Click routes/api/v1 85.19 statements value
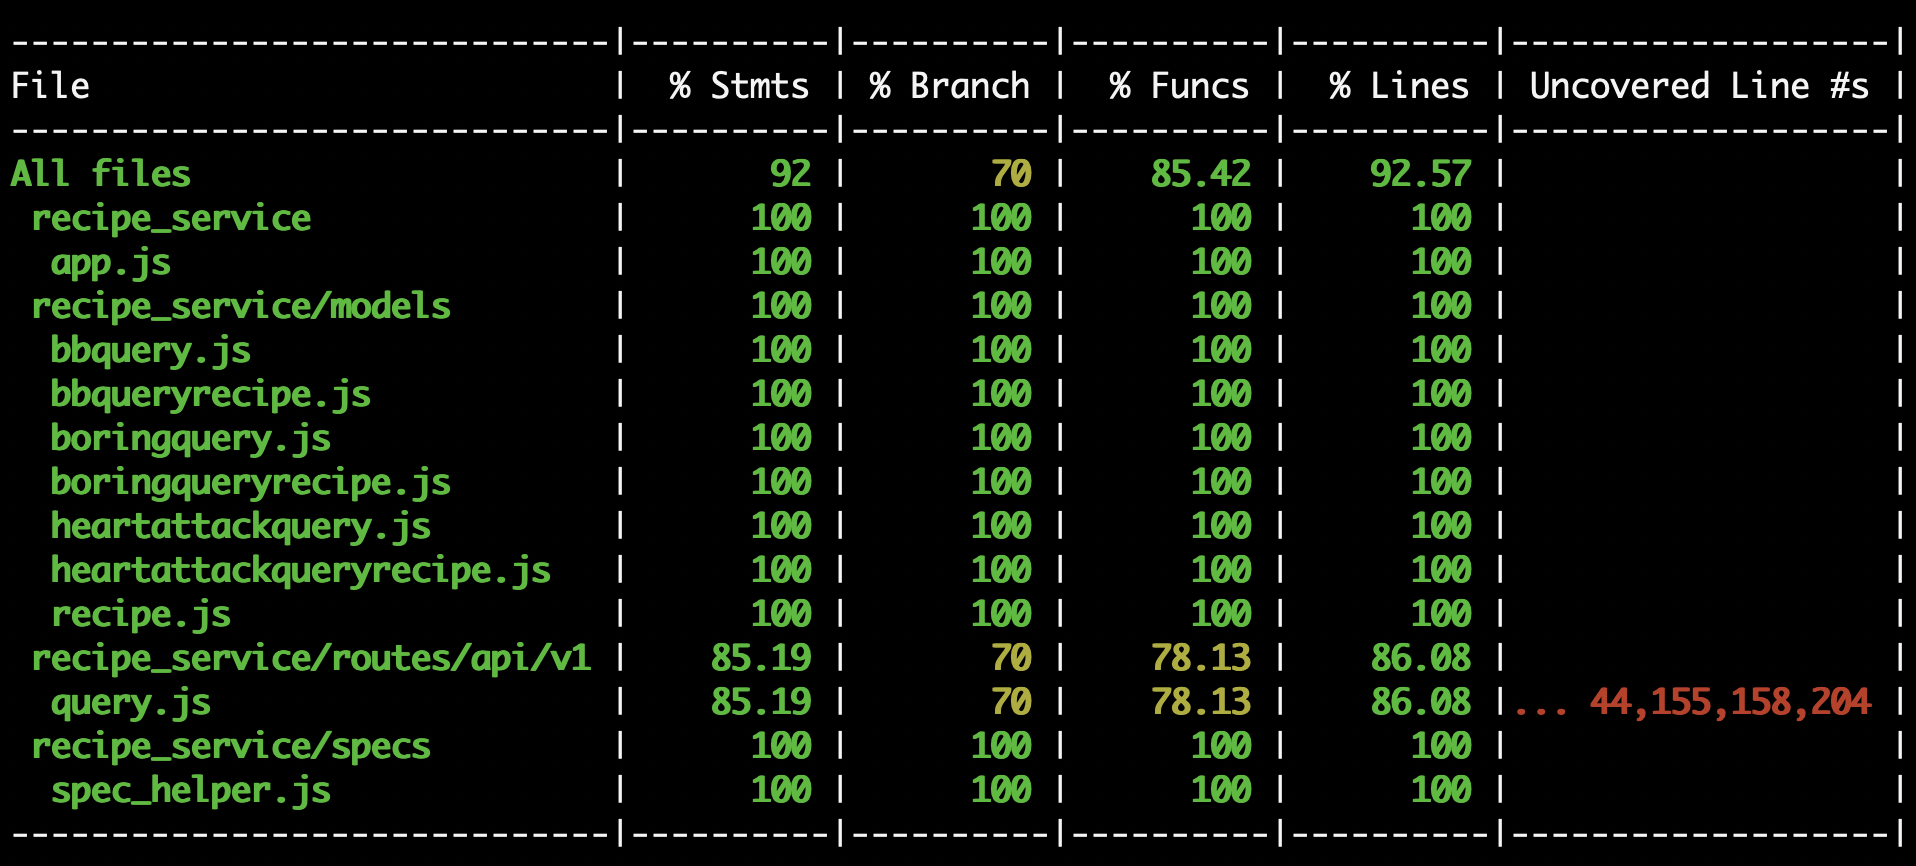Viewport: 1916px width, 866px height. (760, 658)
